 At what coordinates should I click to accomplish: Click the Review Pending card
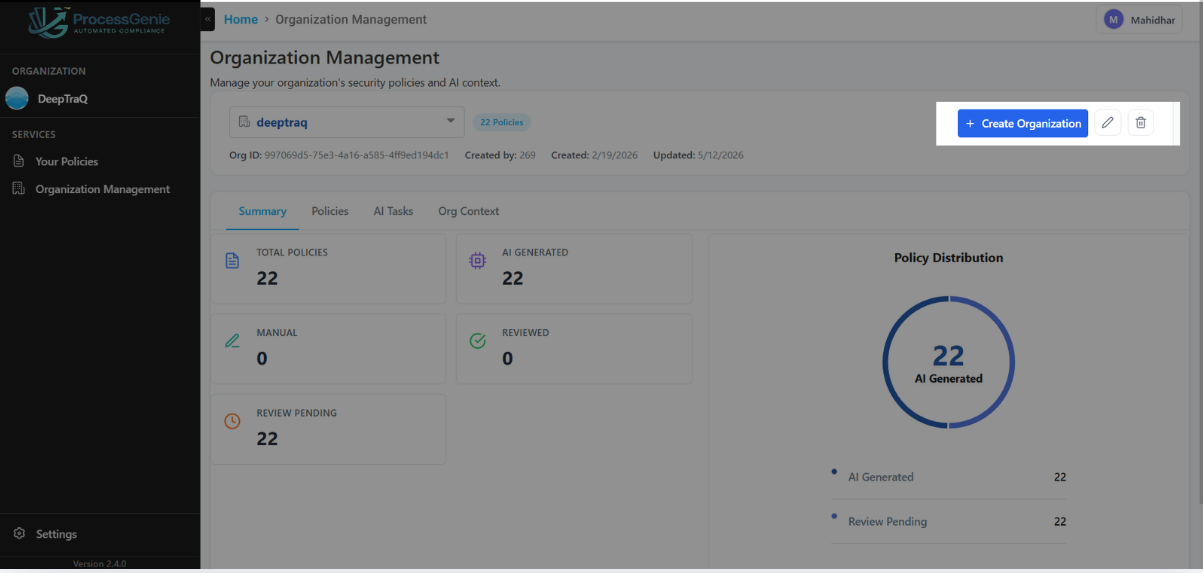[328, 429]
